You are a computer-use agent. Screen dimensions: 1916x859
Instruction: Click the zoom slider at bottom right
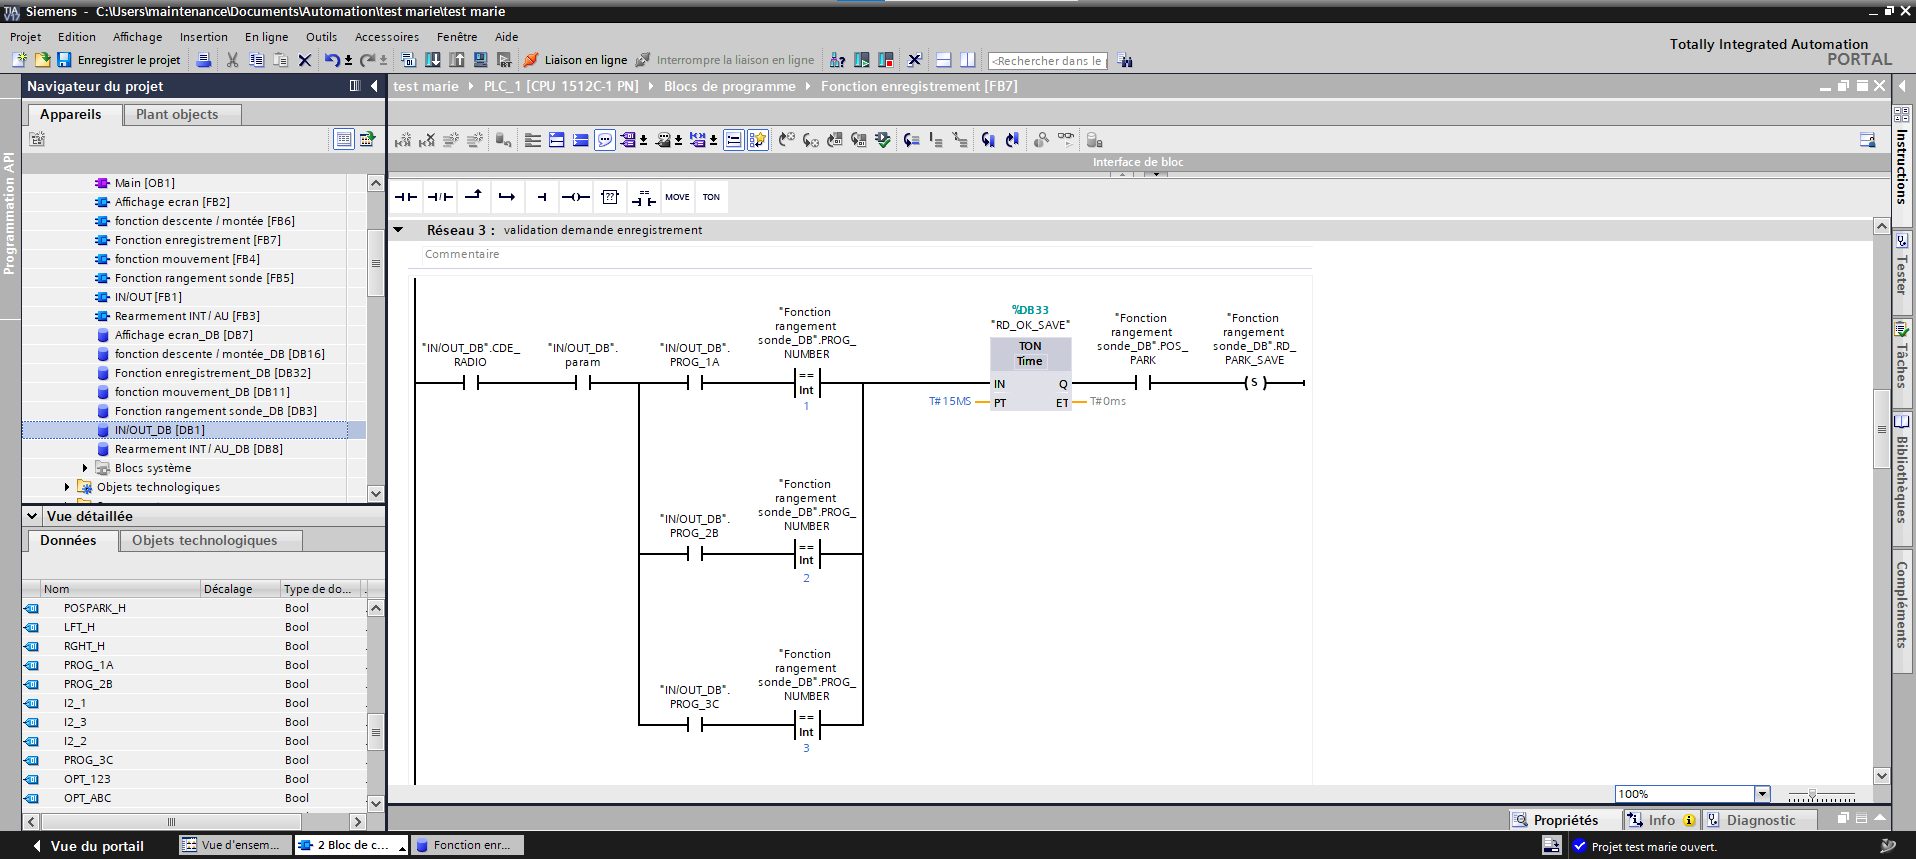1812,795
